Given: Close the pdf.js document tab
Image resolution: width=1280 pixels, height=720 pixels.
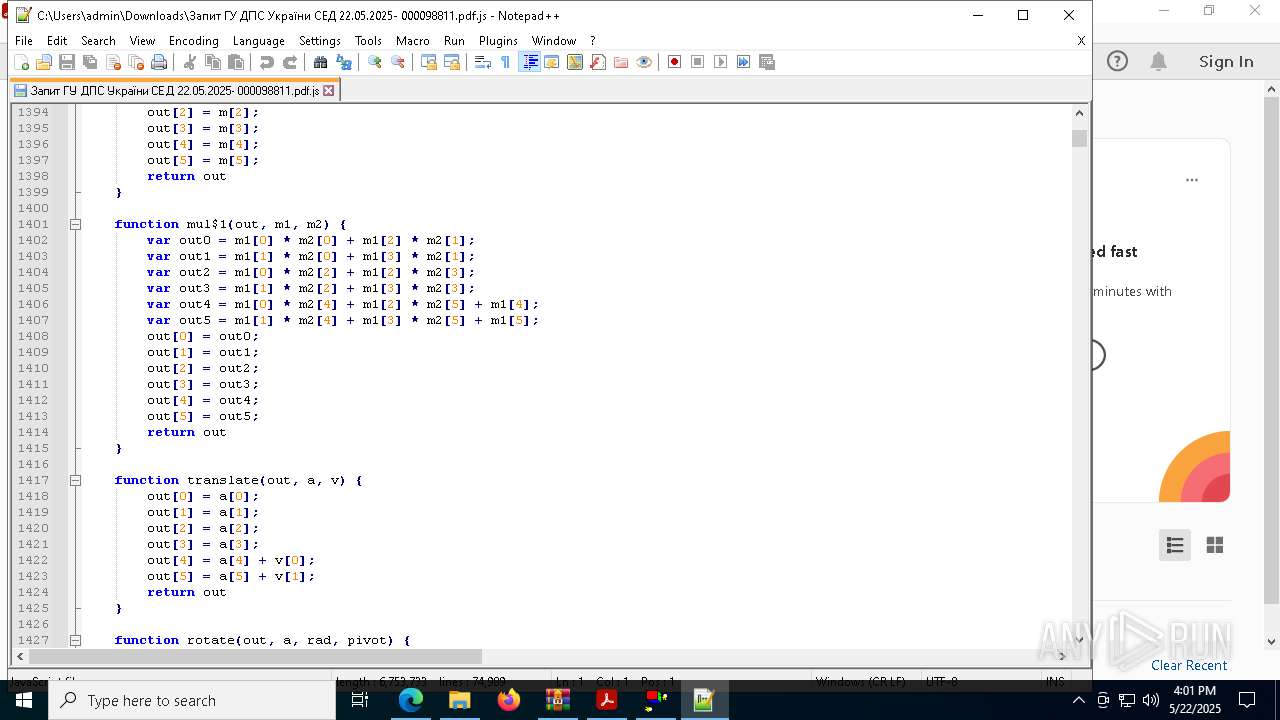Looking at the screenshot, I should (x=328, y=91).
